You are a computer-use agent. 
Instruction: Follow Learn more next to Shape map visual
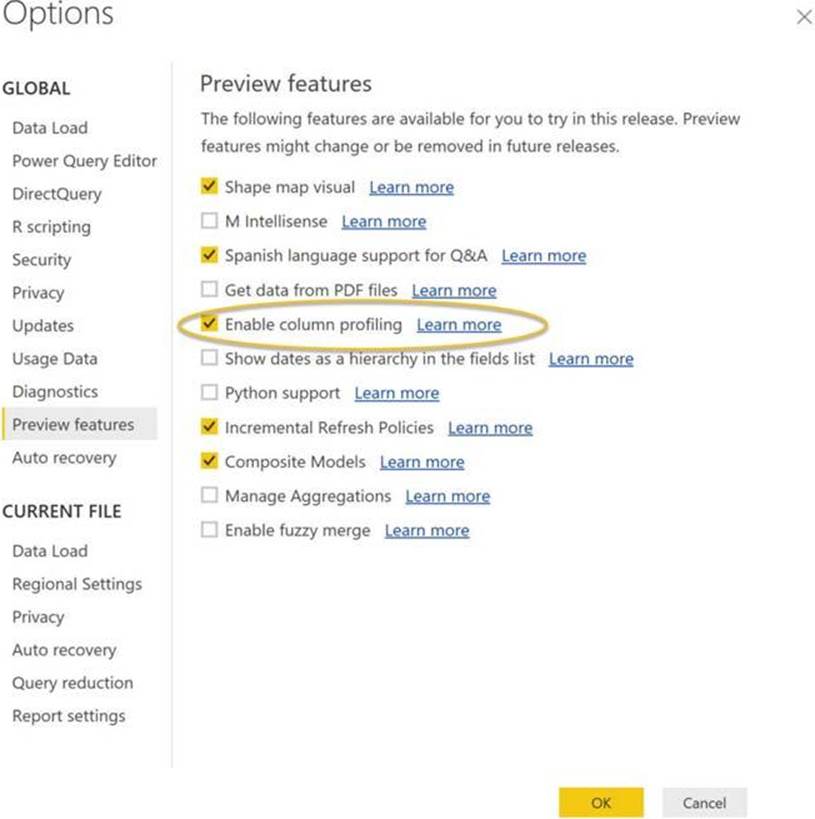click(x=411, y=187)
